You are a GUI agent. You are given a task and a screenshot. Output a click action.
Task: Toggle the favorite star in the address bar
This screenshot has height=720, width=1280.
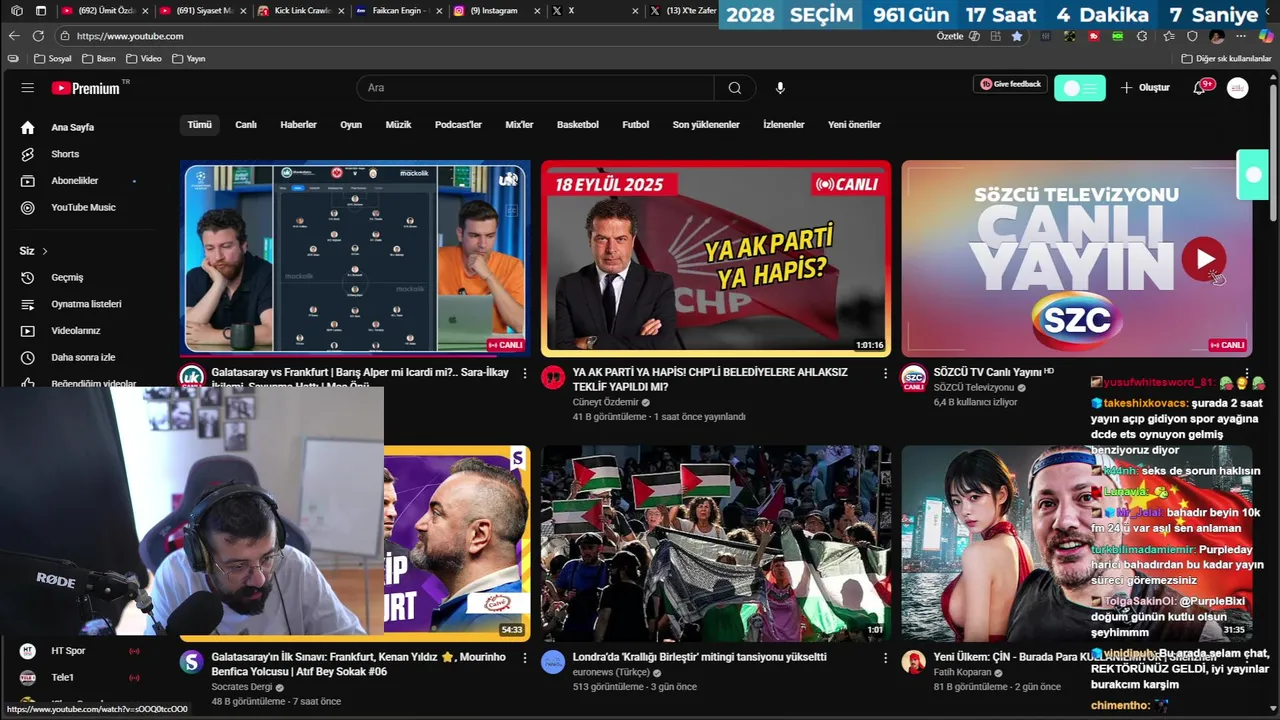tap(1017, 36)
